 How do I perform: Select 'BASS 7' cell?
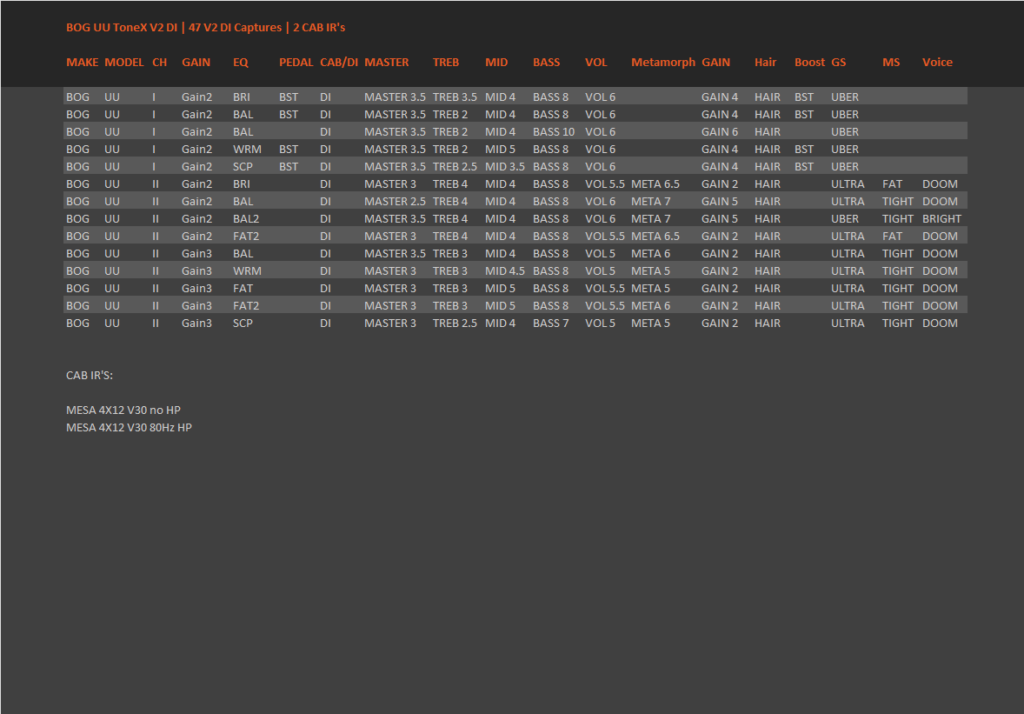pyautogui.click(x=551, y=323)
